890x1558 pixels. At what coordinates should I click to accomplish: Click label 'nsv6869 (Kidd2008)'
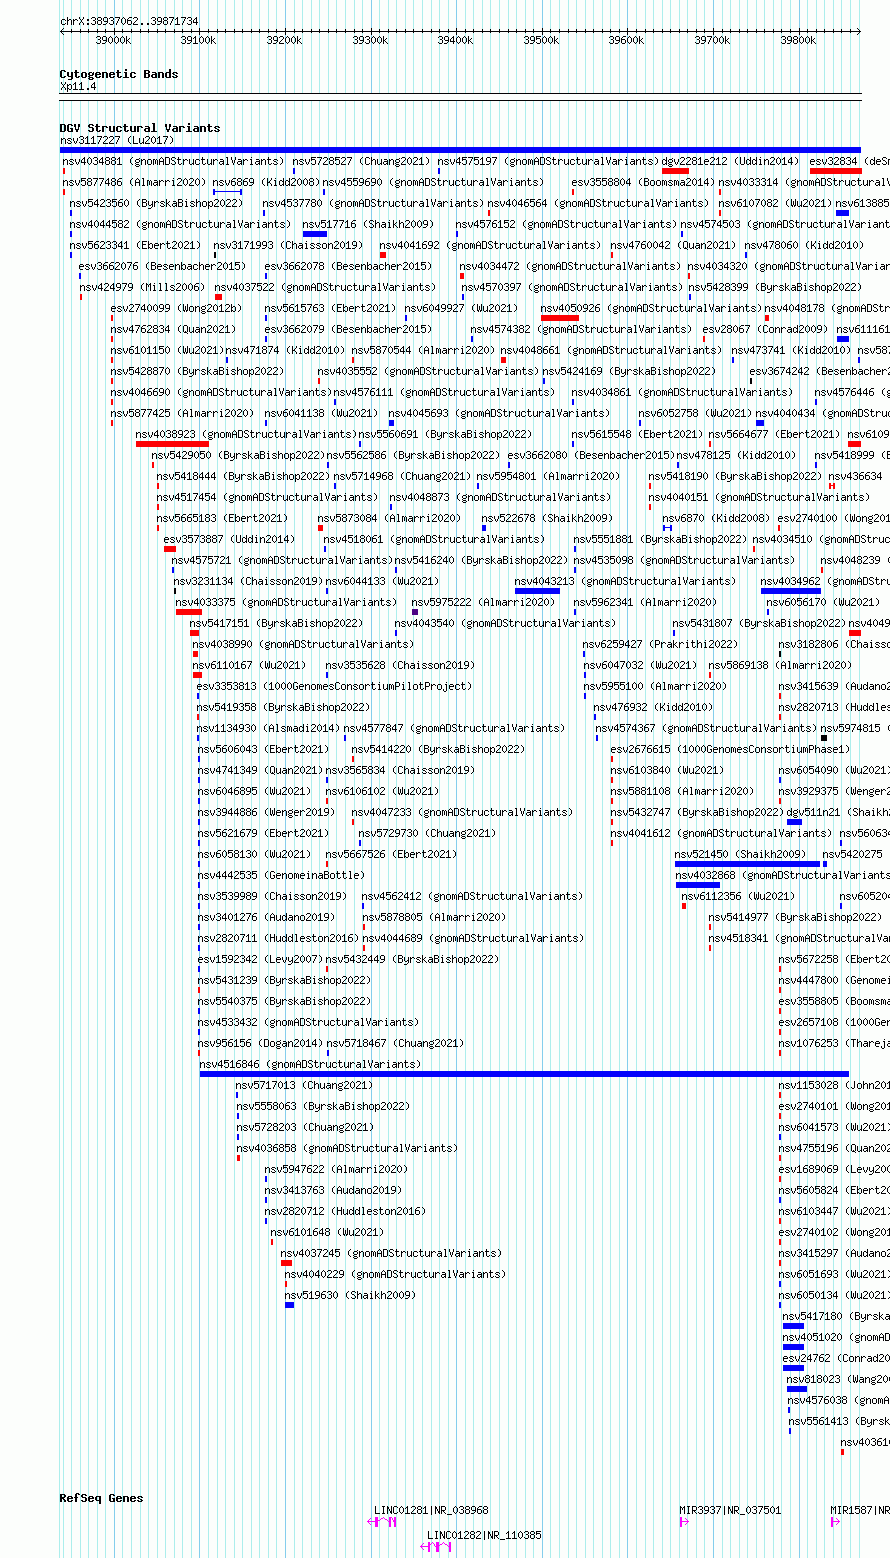click(266, 182)
